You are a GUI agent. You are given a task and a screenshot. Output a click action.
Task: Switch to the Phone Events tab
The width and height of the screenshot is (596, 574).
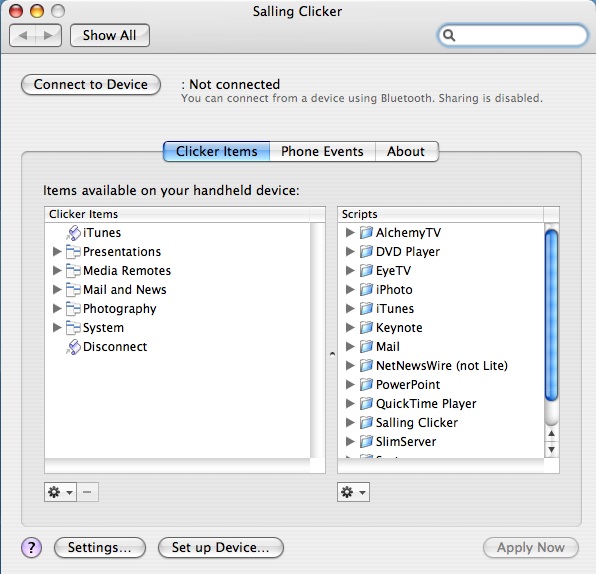(322, 151)
